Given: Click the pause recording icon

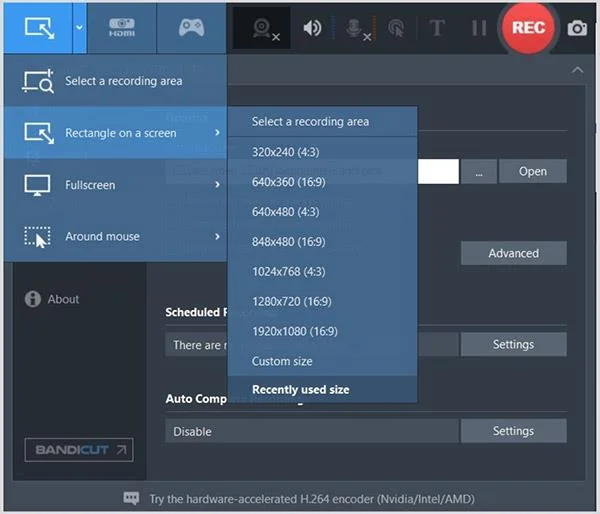Looking at the screenshot, I should click(479, 28).
